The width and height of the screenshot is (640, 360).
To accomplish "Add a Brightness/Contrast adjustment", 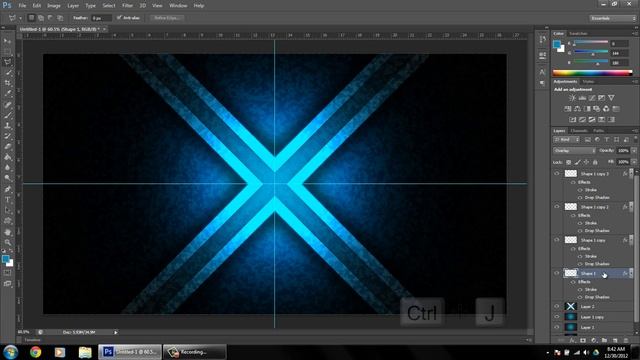I will (572, 98).
